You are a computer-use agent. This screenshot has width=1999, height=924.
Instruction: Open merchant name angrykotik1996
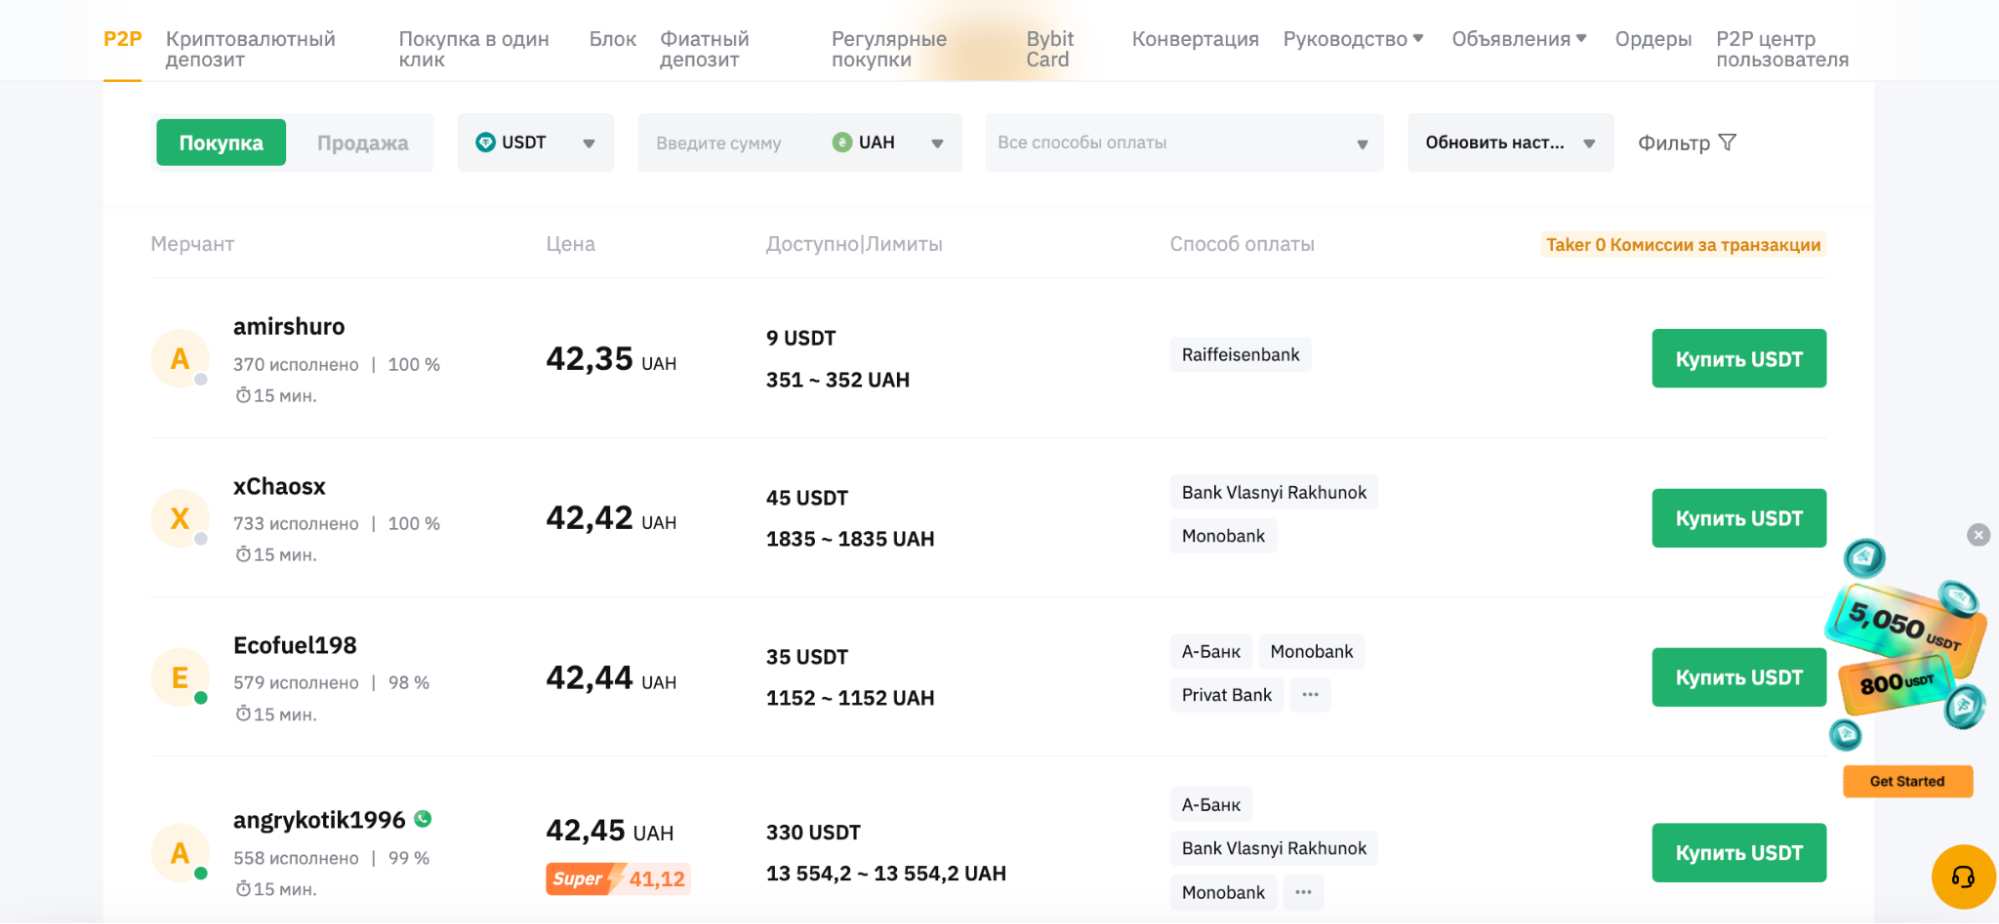(319, 820)
